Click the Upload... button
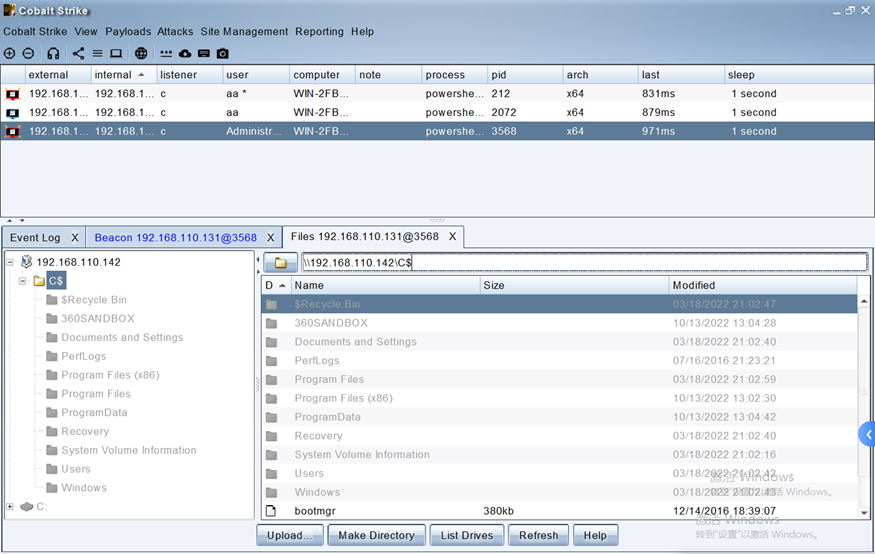 [290, 536]
